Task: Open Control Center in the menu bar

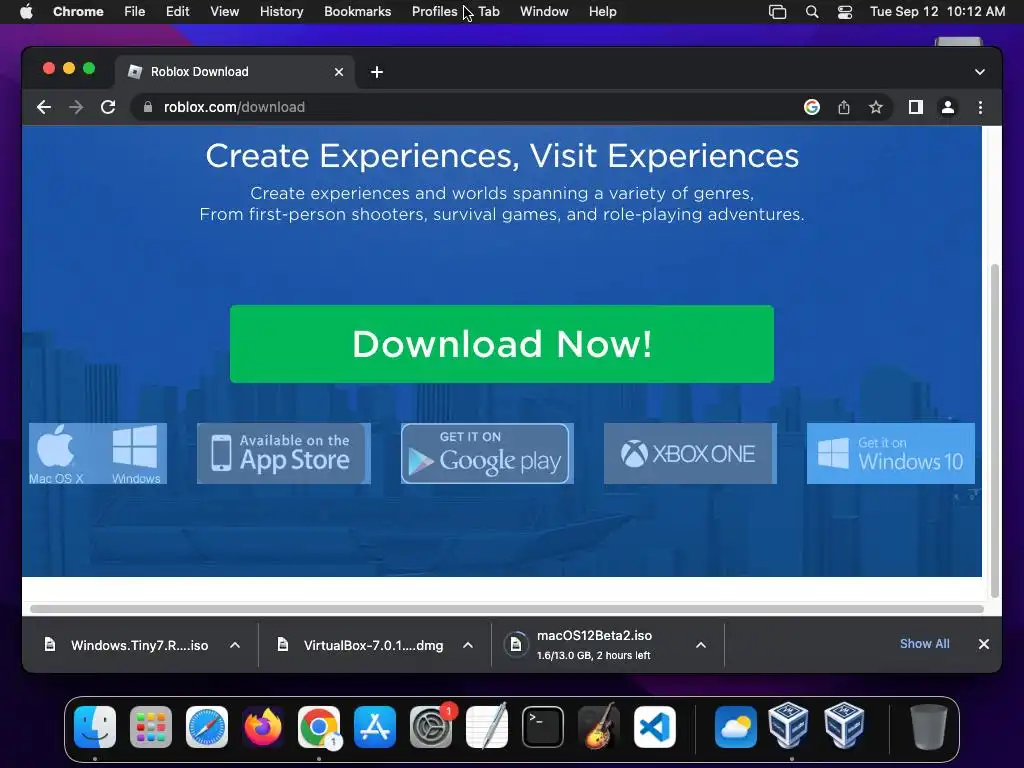Action: point(845,12)
